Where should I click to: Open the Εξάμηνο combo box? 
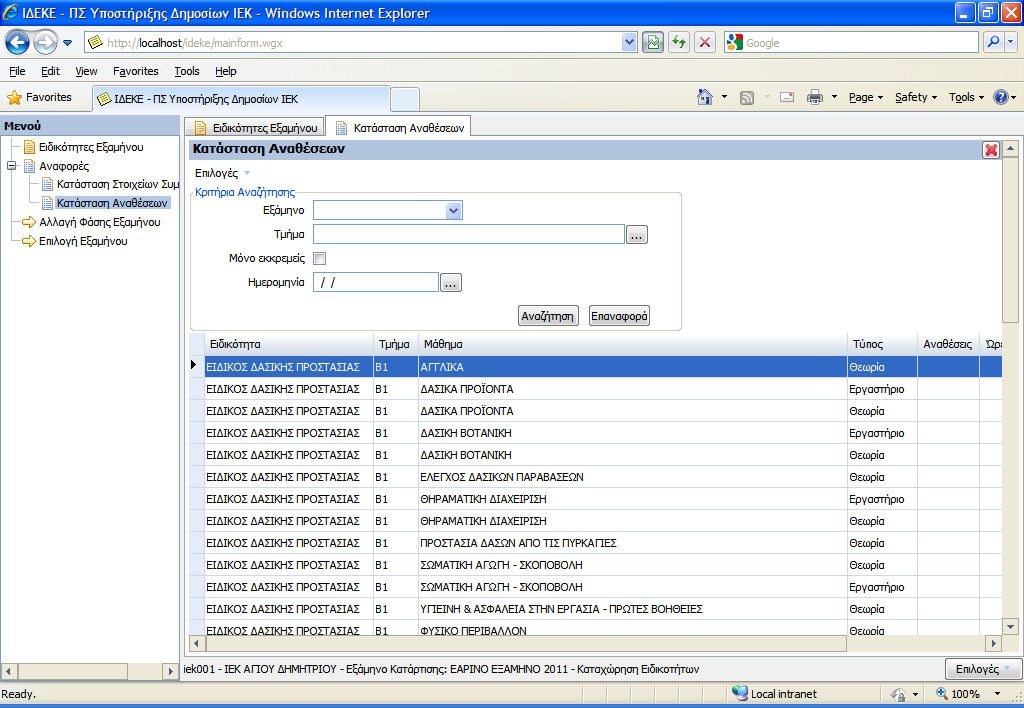click(388, 210)
